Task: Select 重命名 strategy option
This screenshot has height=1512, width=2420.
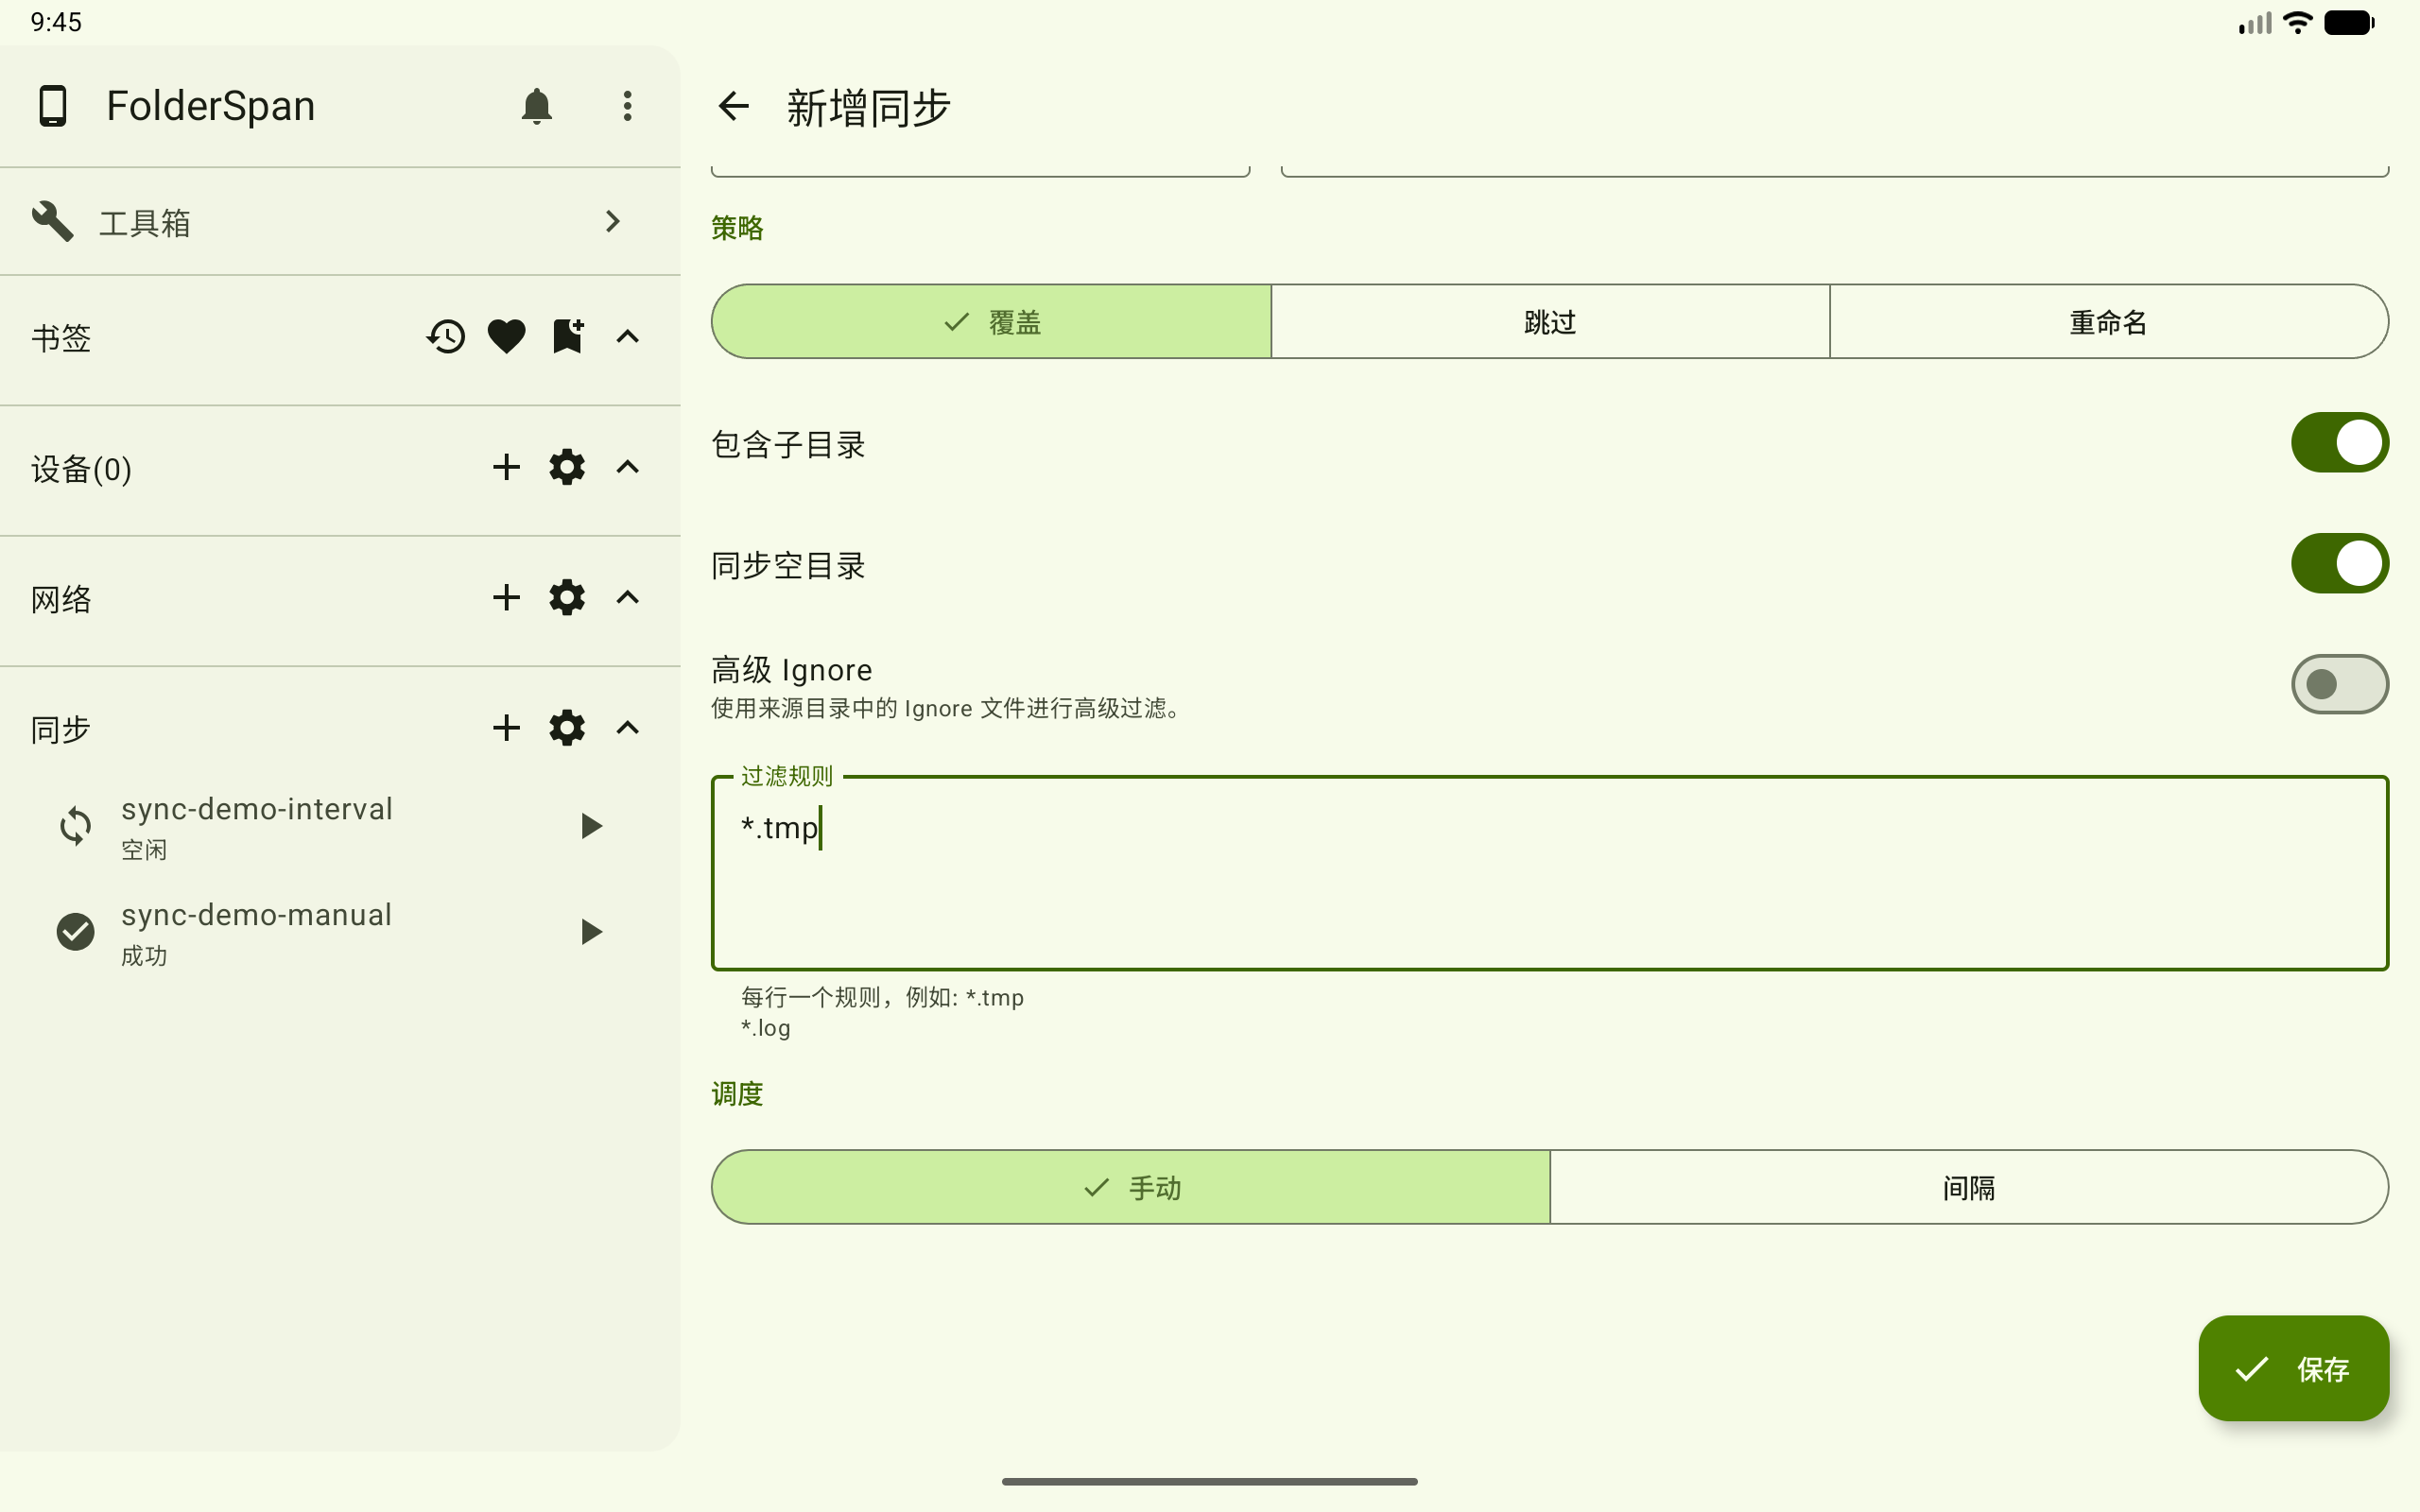Action: click(2109, 322)
